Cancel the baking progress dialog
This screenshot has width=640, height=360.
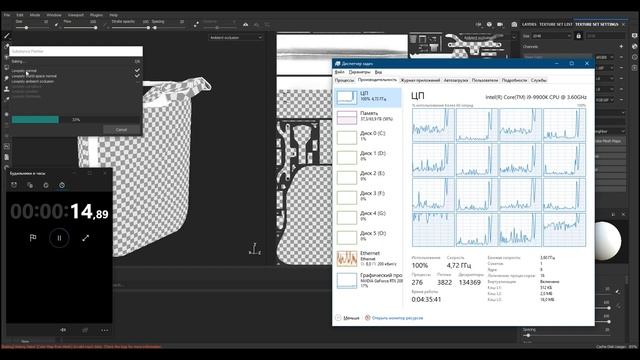pos(121,130)
